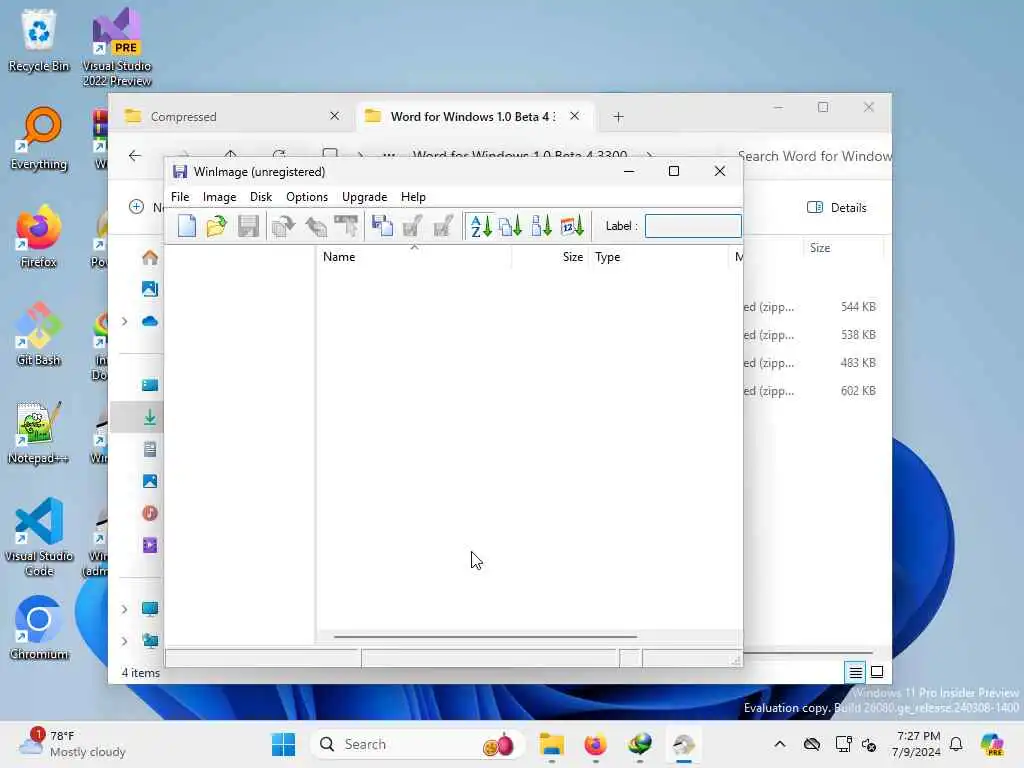Click the Search Word for Windows box
This screenshot has width=1024, height=768.
(814, 156)
